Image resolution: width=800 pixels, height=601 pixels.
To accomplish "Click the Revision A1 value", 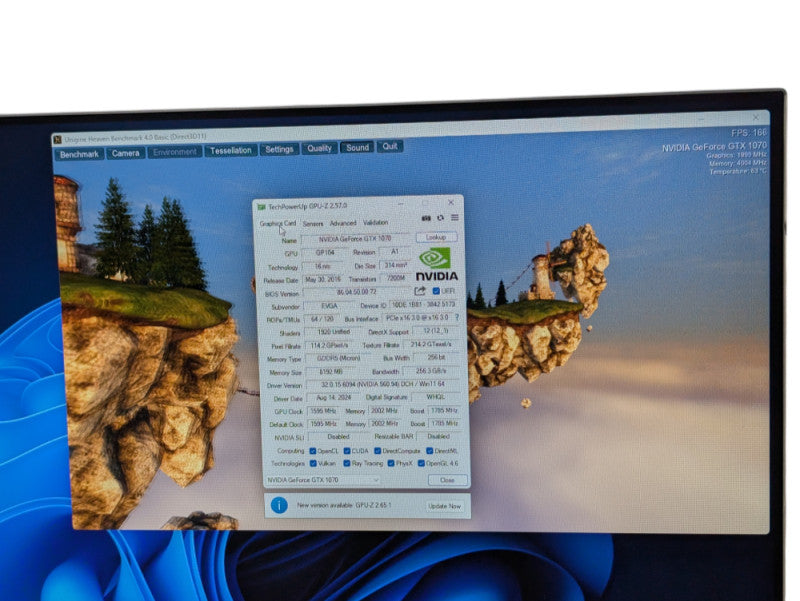I will (394, 252).
